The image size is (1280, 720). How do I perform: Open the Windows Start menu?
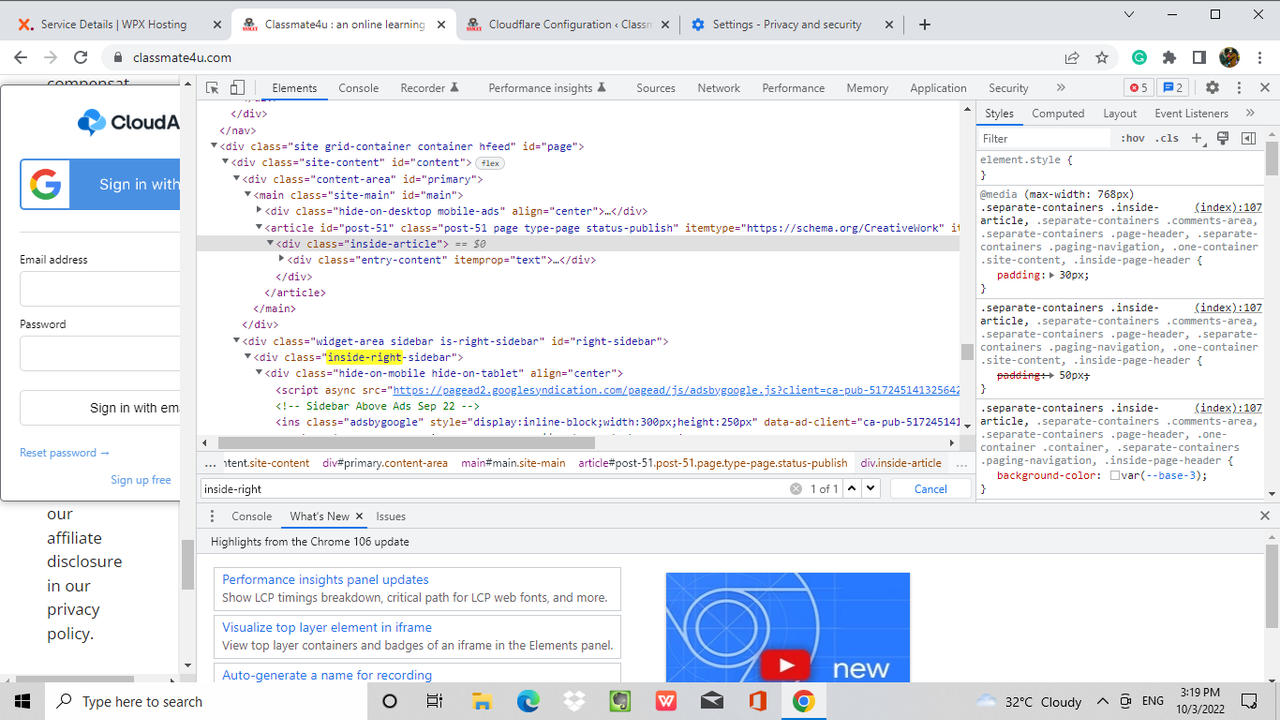click(22, 701)
